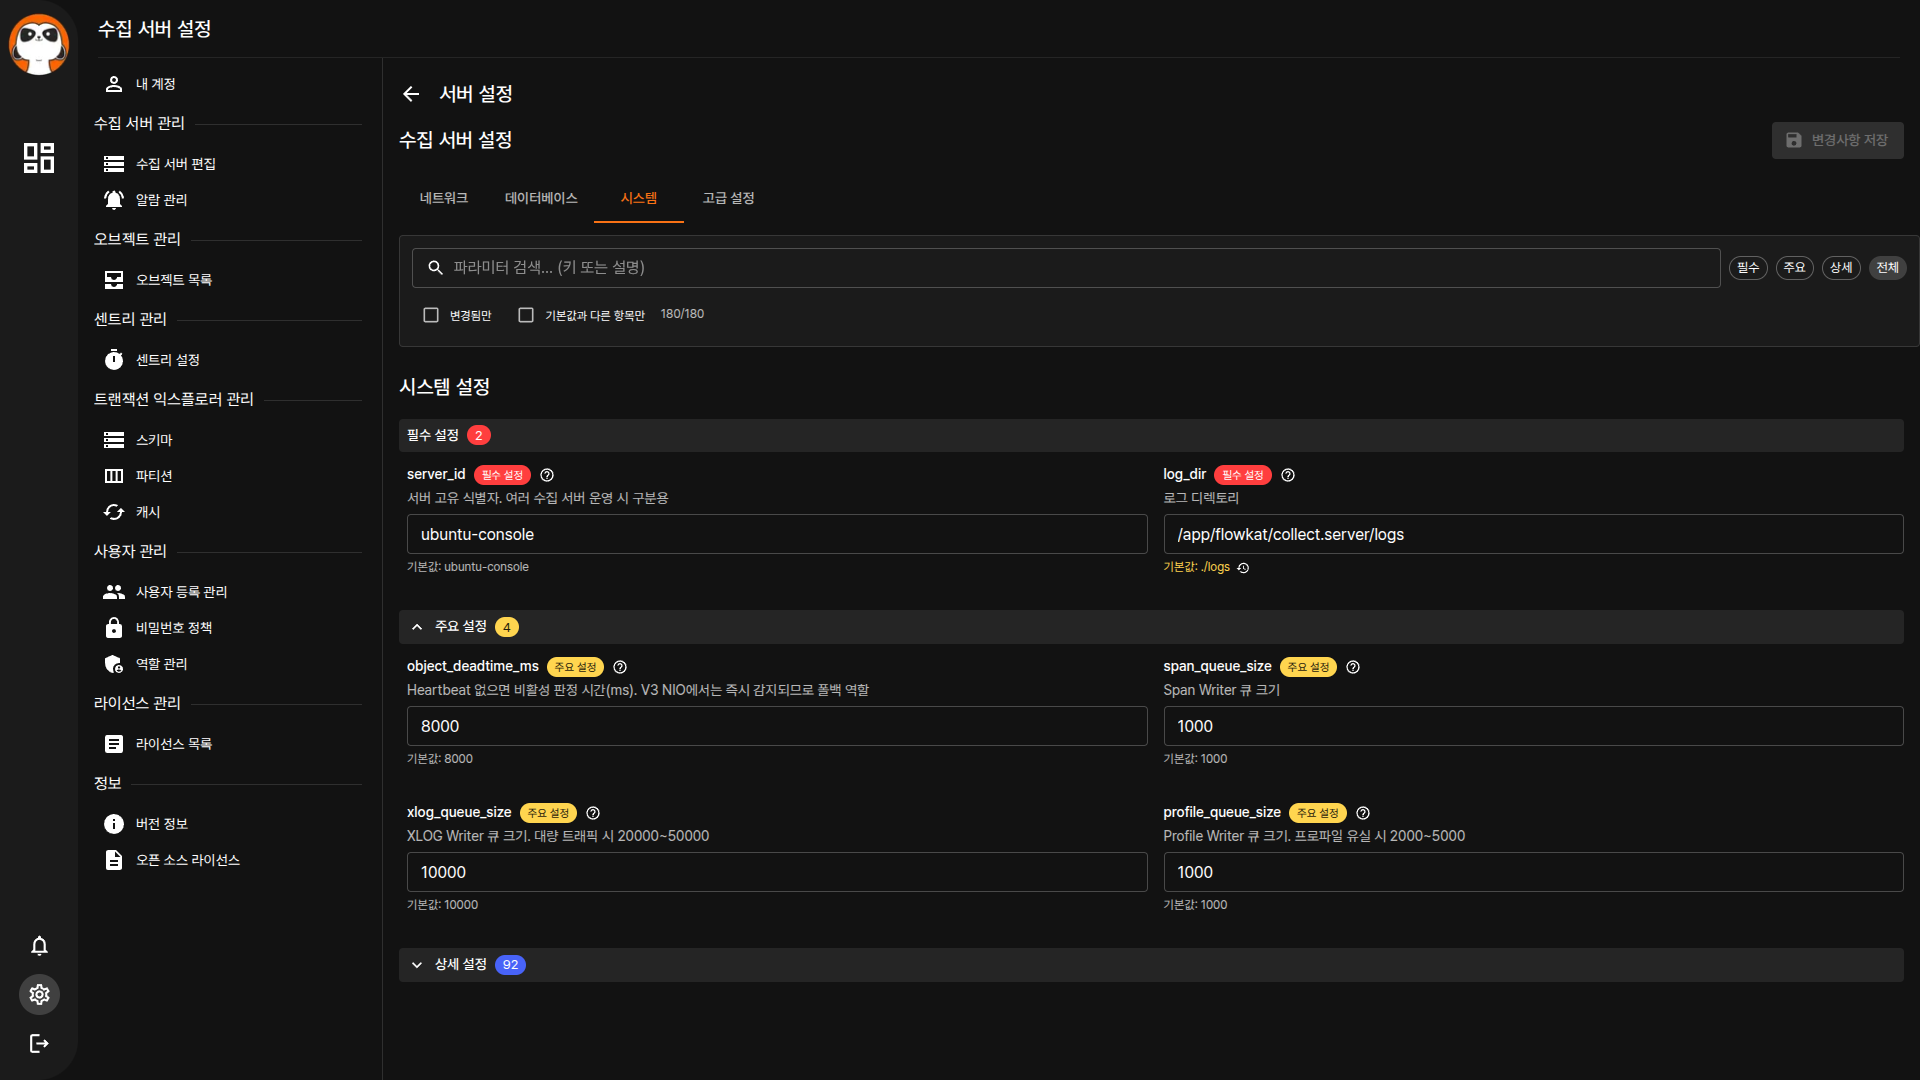Click the 필수 설정 section header
Image resolution: width=1920 pixels, height=1080 pixels.
[433, 435]
